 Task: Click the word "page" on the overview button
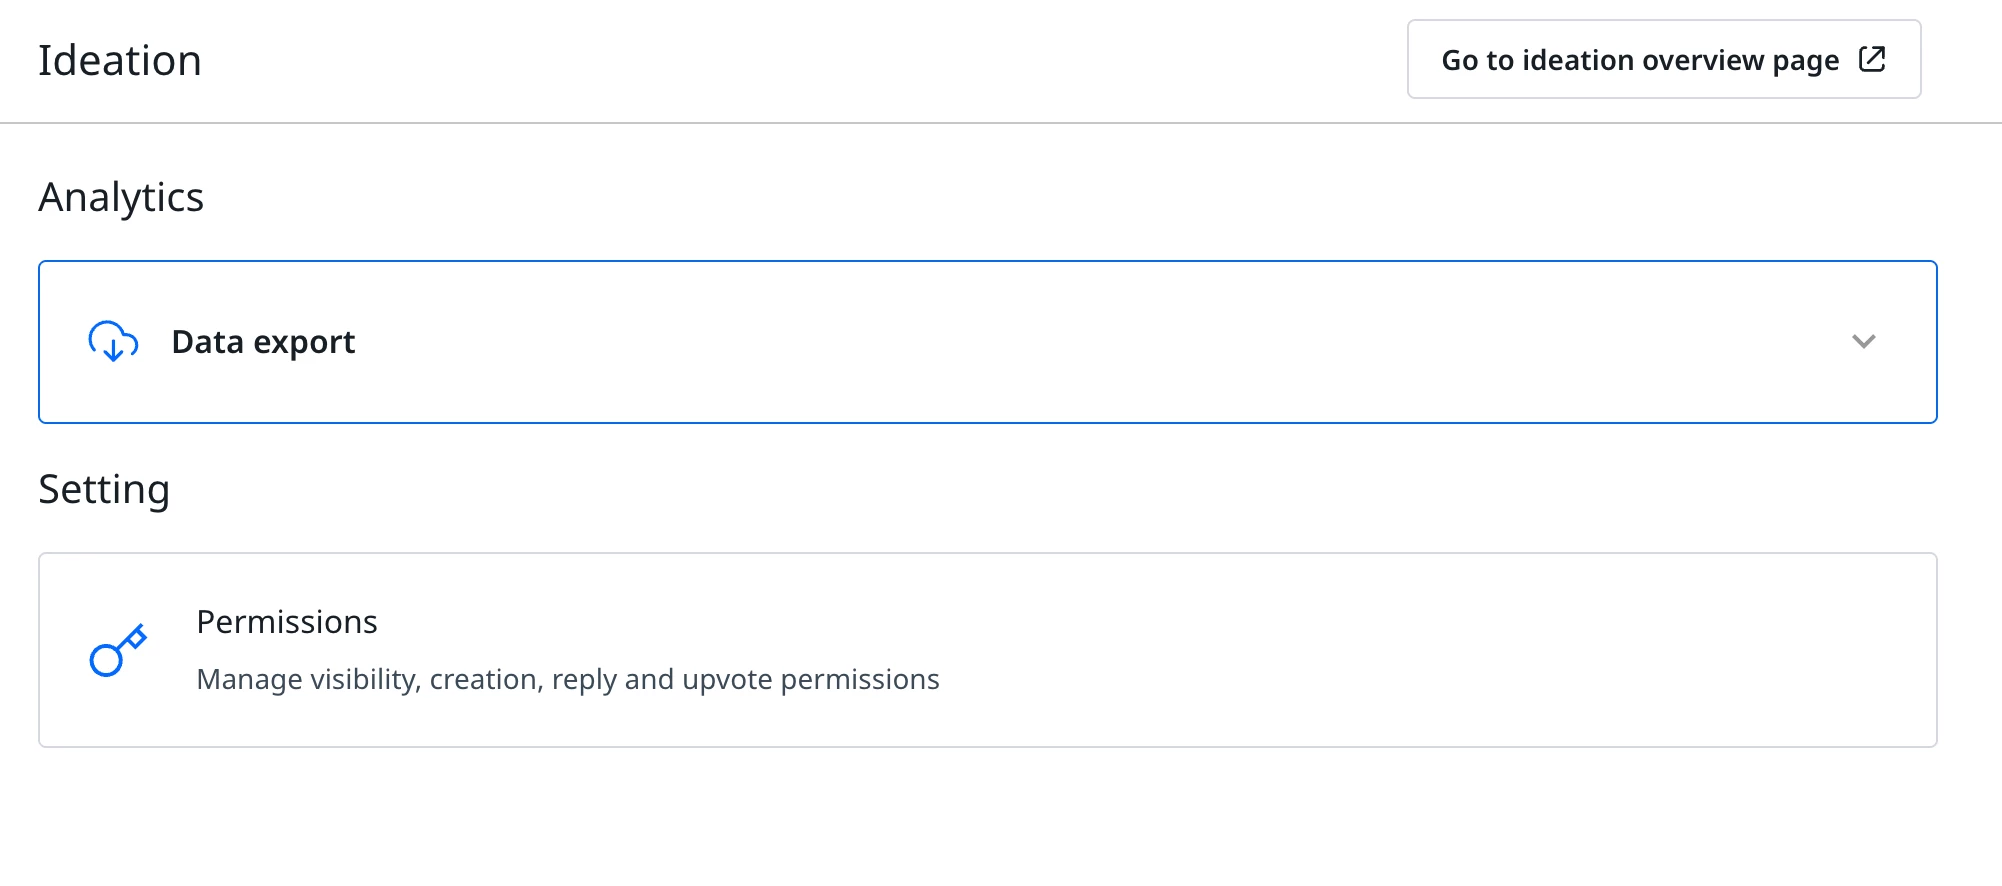[1805, 62]
